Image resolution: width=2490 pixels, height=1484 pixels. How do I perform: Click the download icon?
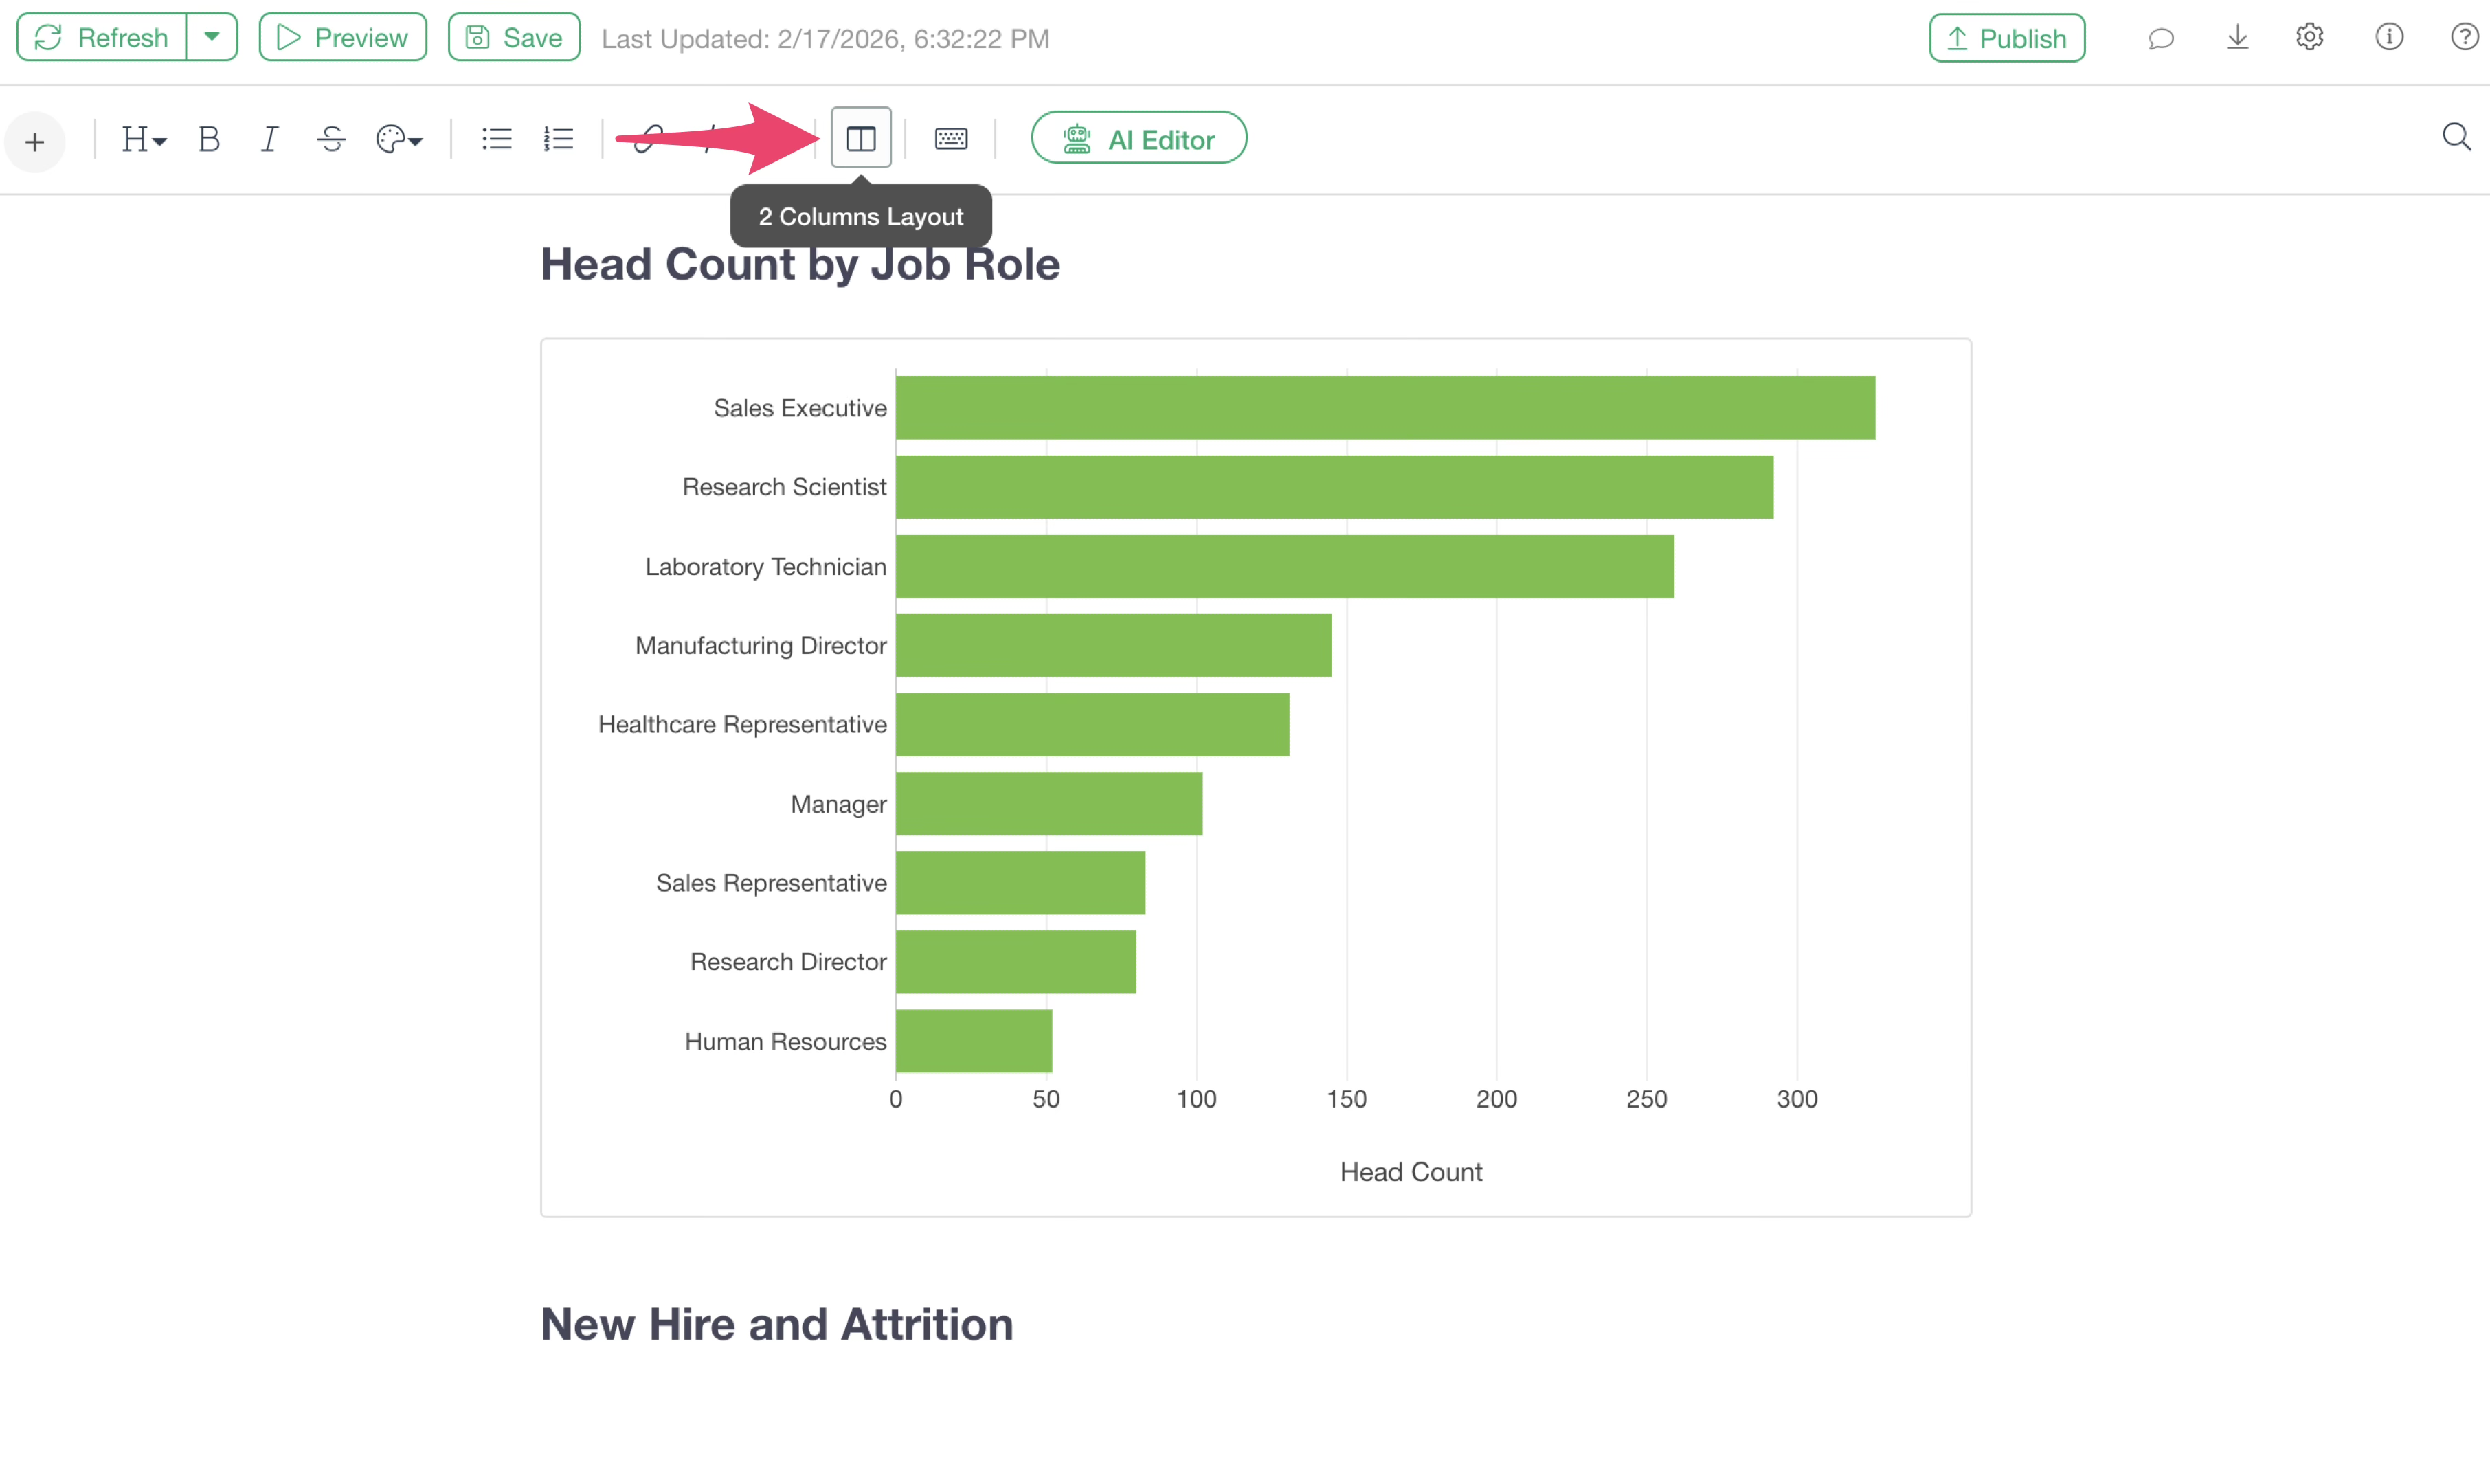pyautogui.click(x=2237, y=38)
